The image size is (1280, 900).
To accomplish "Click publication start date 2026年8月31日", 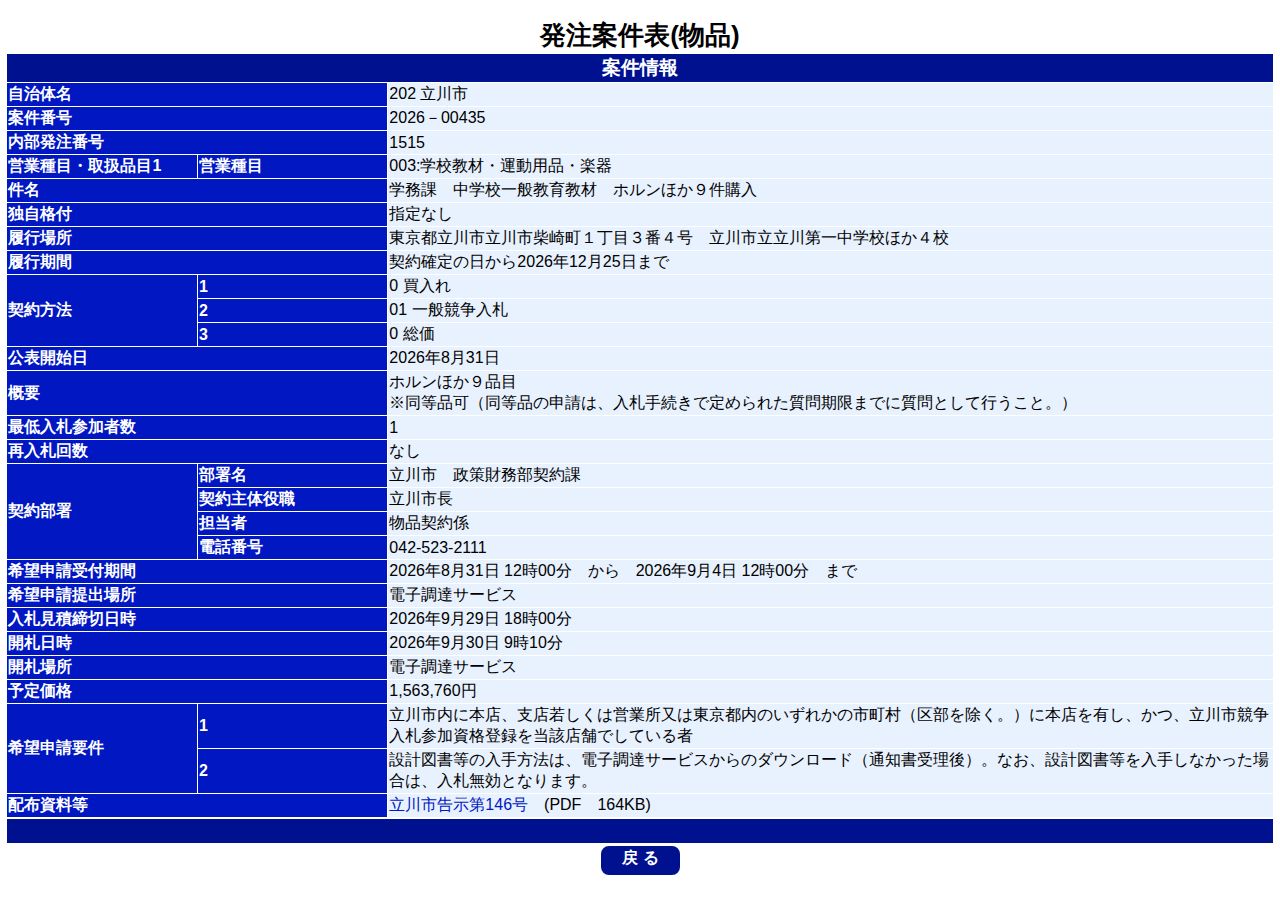I will pyautogui.click(x=444, y=358).
